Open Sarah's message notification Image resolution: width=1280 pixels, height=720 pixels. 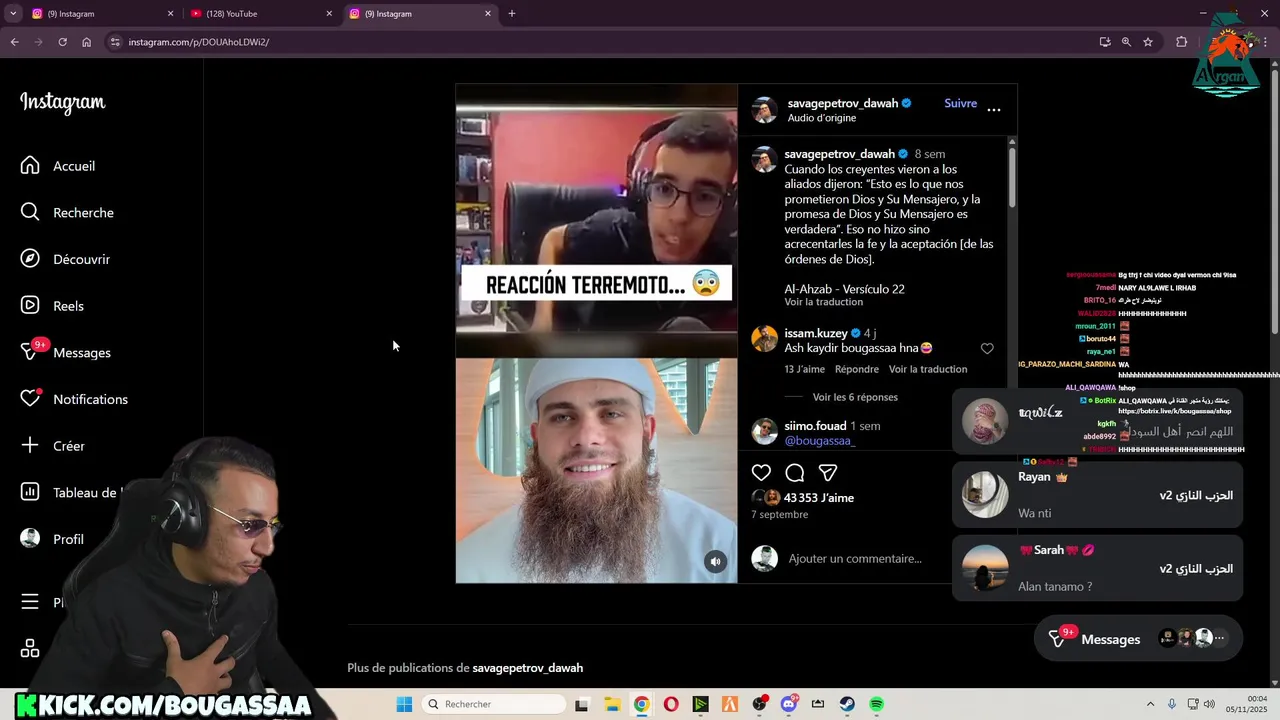[1098, 568]
